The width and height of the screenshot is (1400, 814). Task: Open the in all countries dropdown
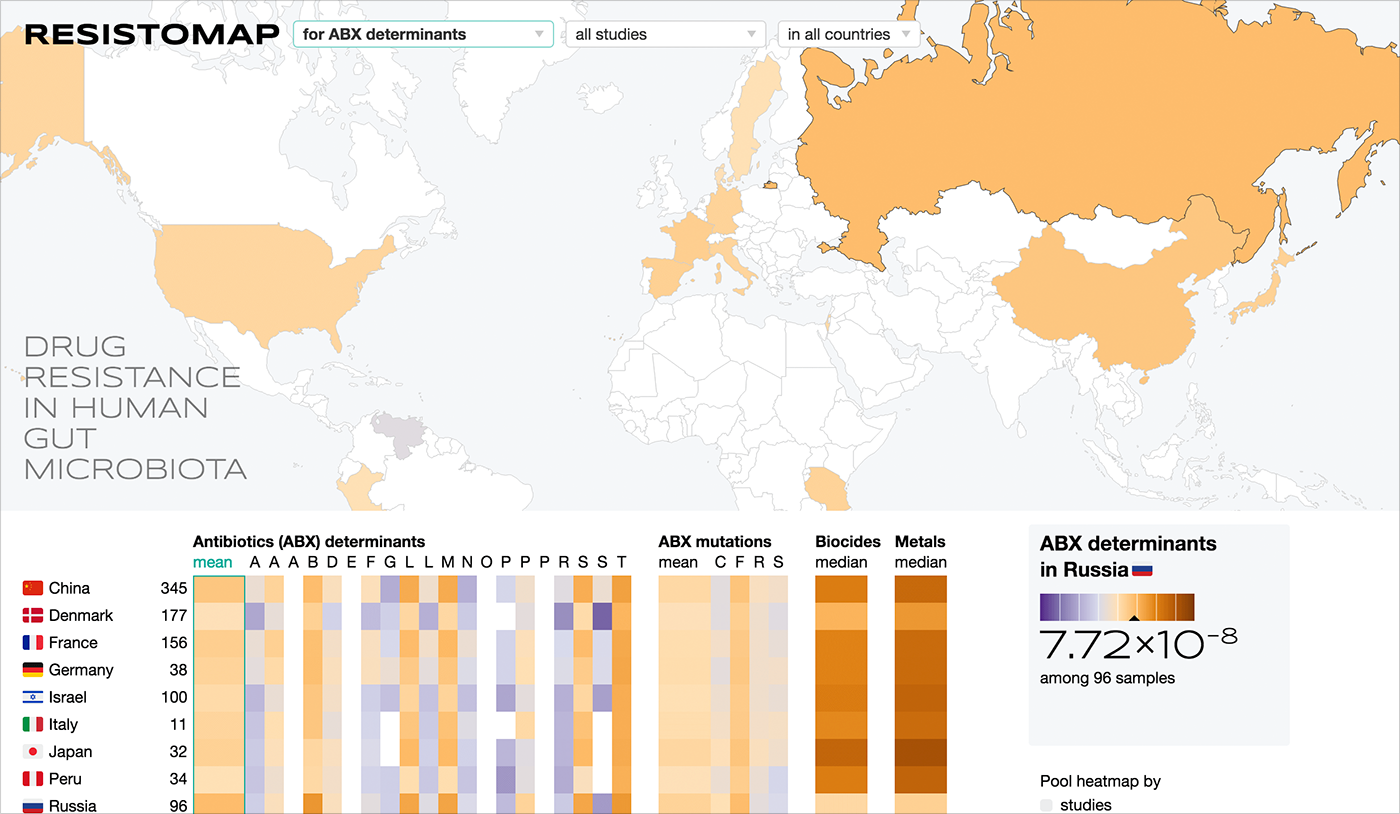(x=849, y=34)
